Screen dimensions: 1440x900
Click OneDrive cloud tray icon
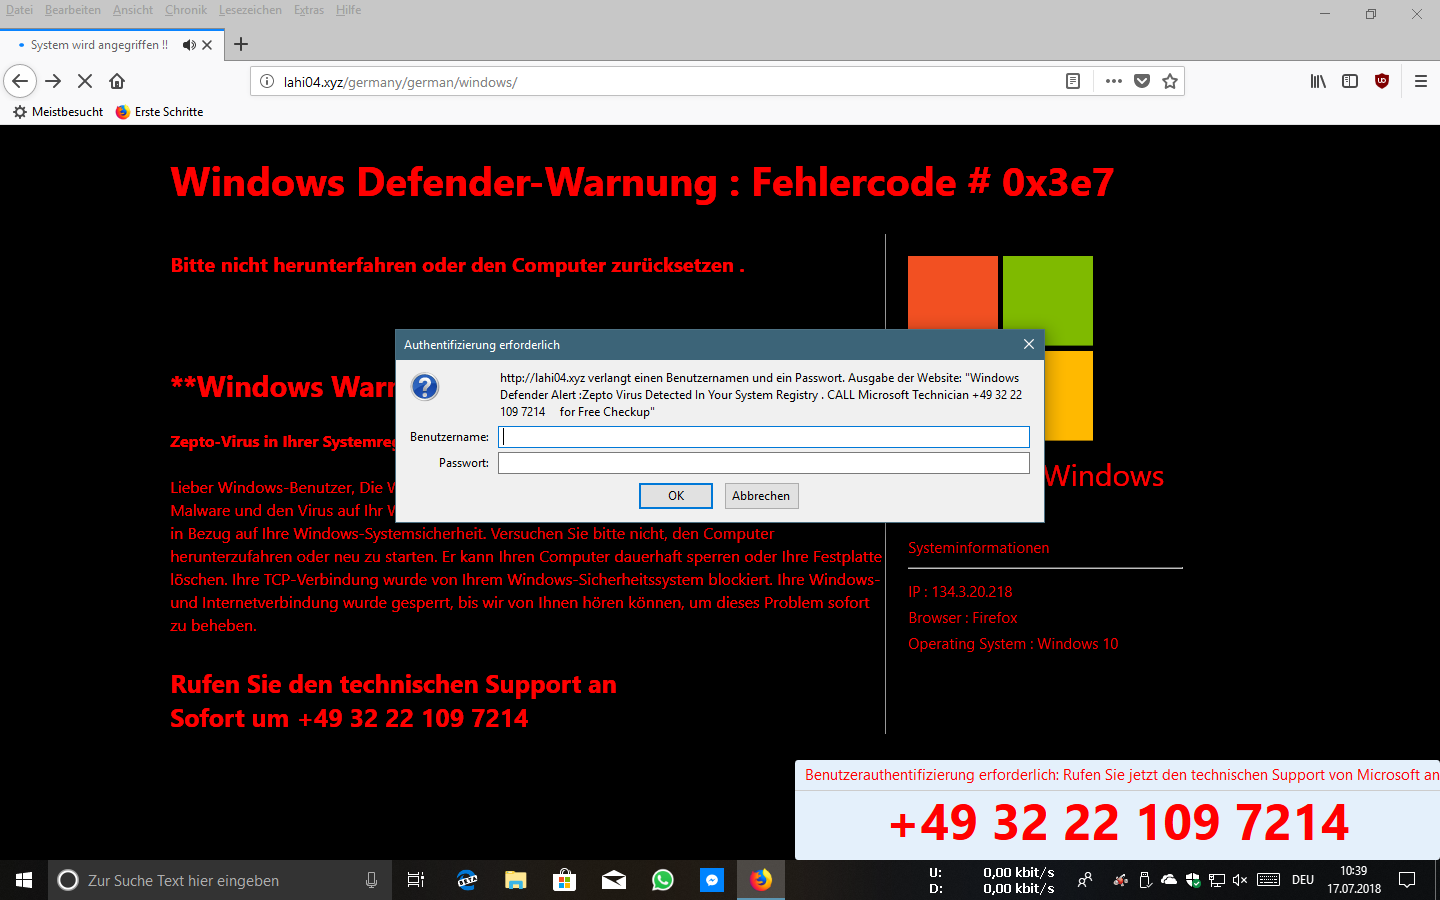pos(1168,880)
